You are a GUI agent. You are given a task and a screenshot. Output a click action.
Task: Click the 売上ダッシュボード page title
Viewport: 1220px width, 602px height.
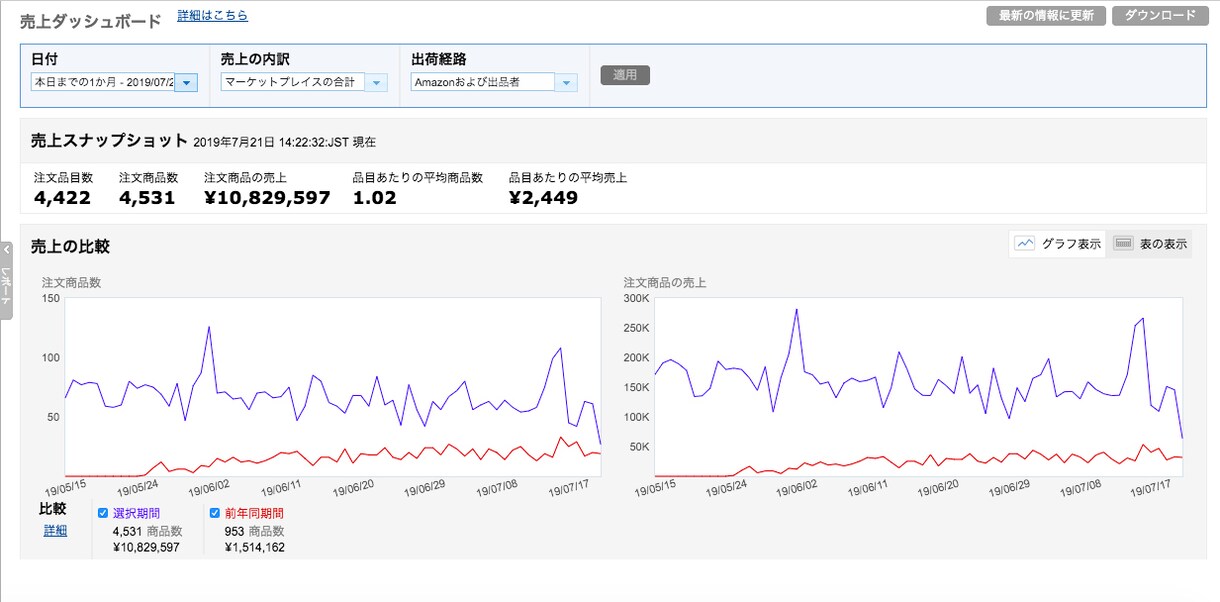tap(90, 20)
